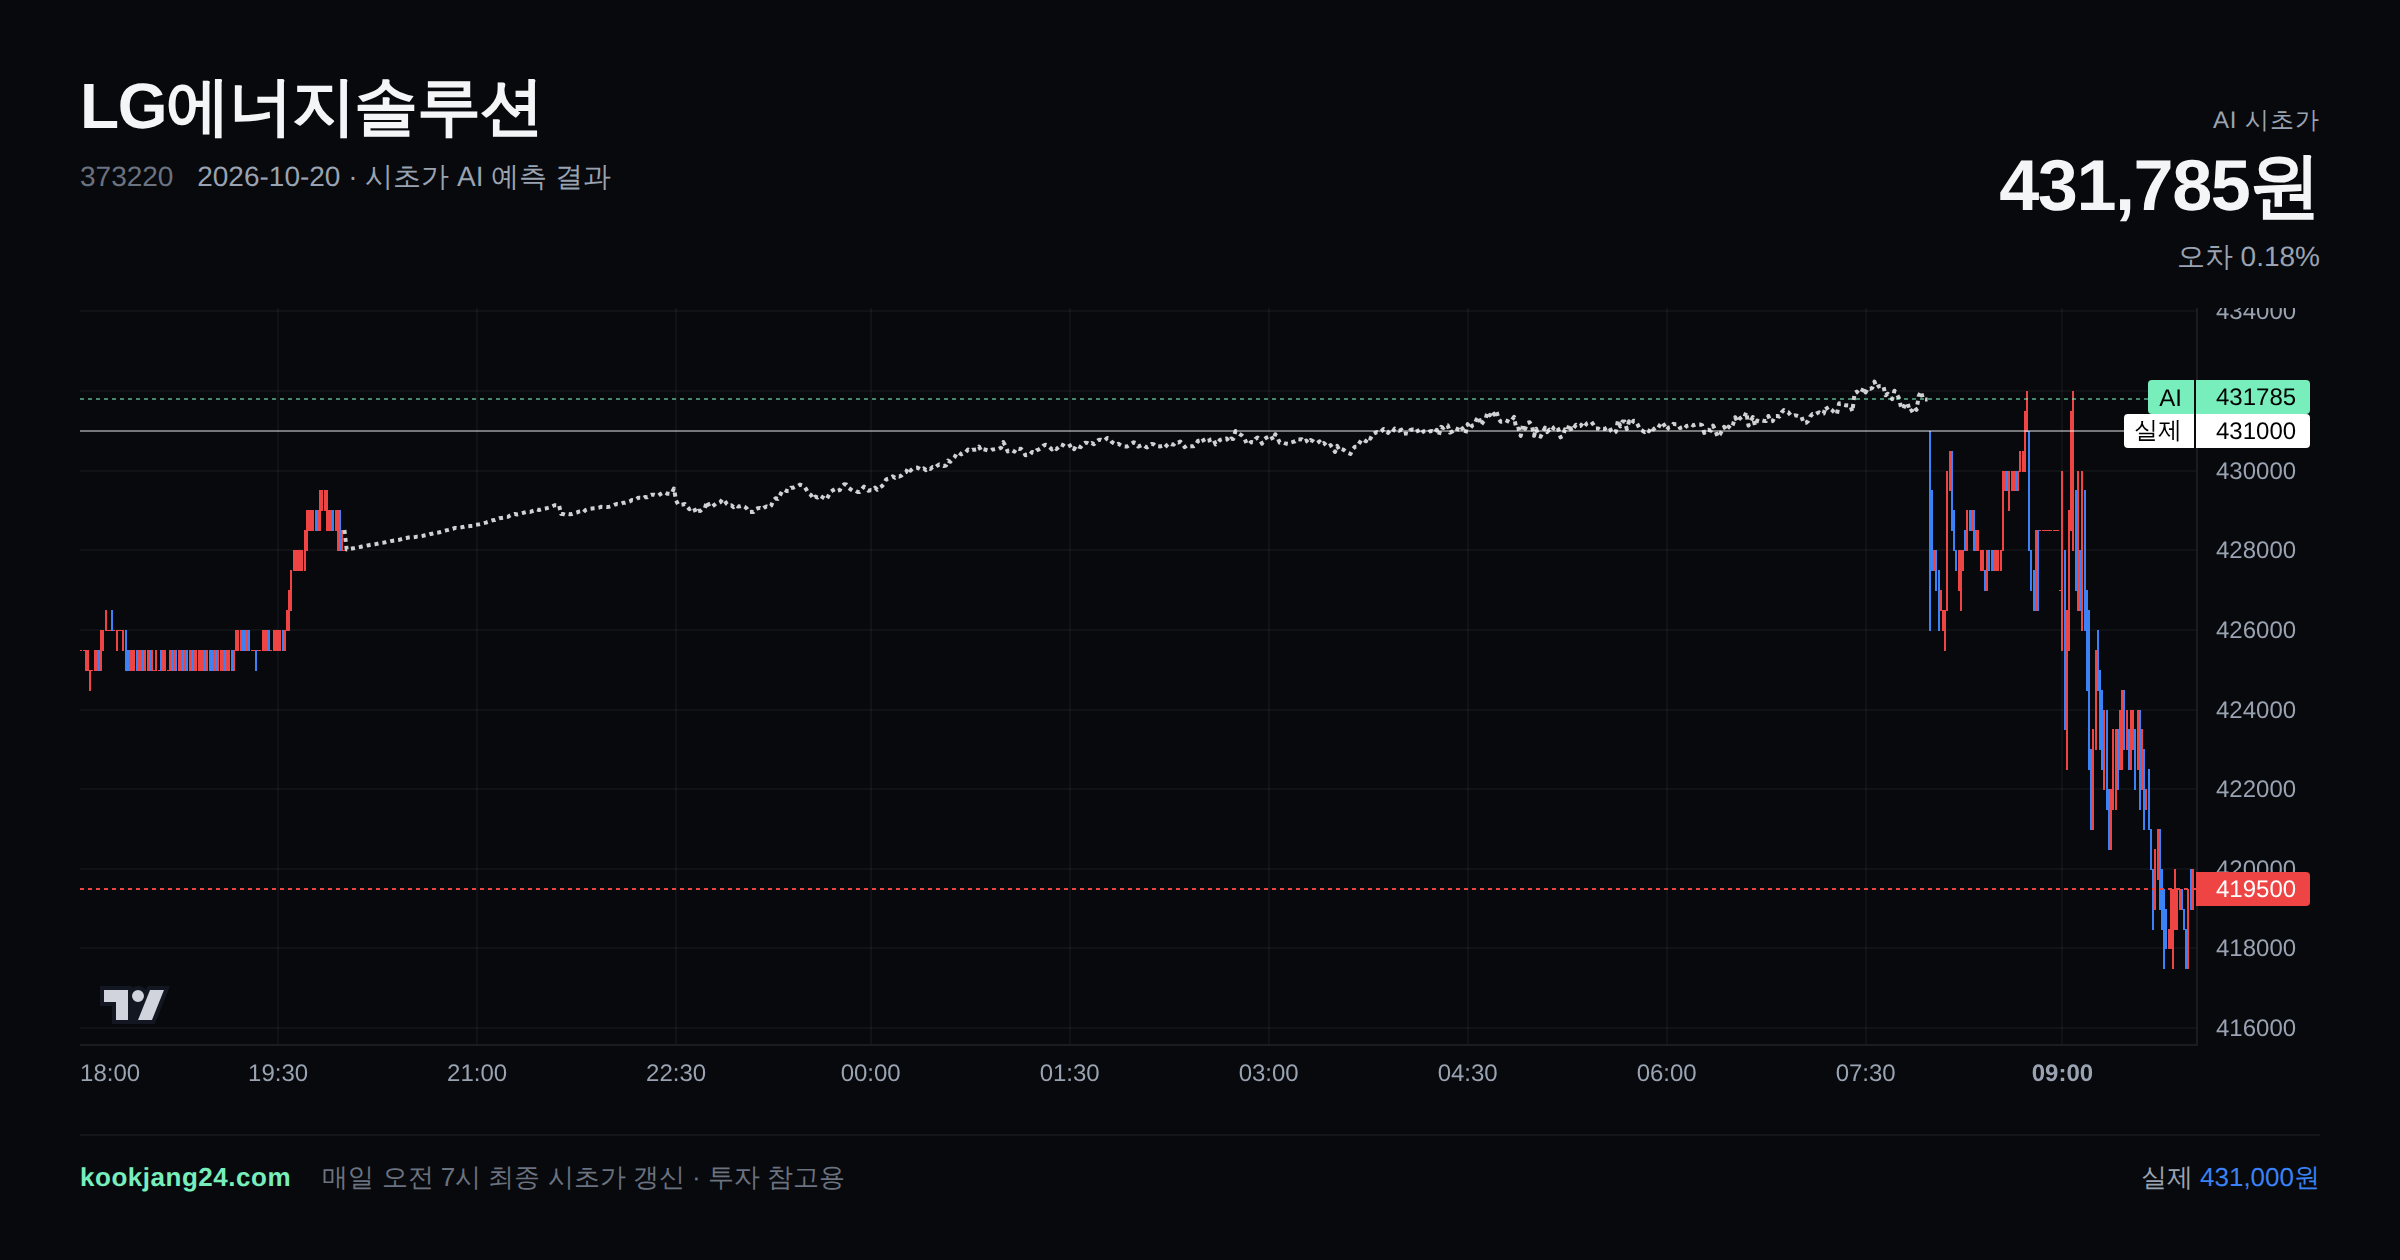Click the 422000 price axis label
The height and width of the screenshot is (1260, 2400).
pyautogui.click(x=2255, y=789)
